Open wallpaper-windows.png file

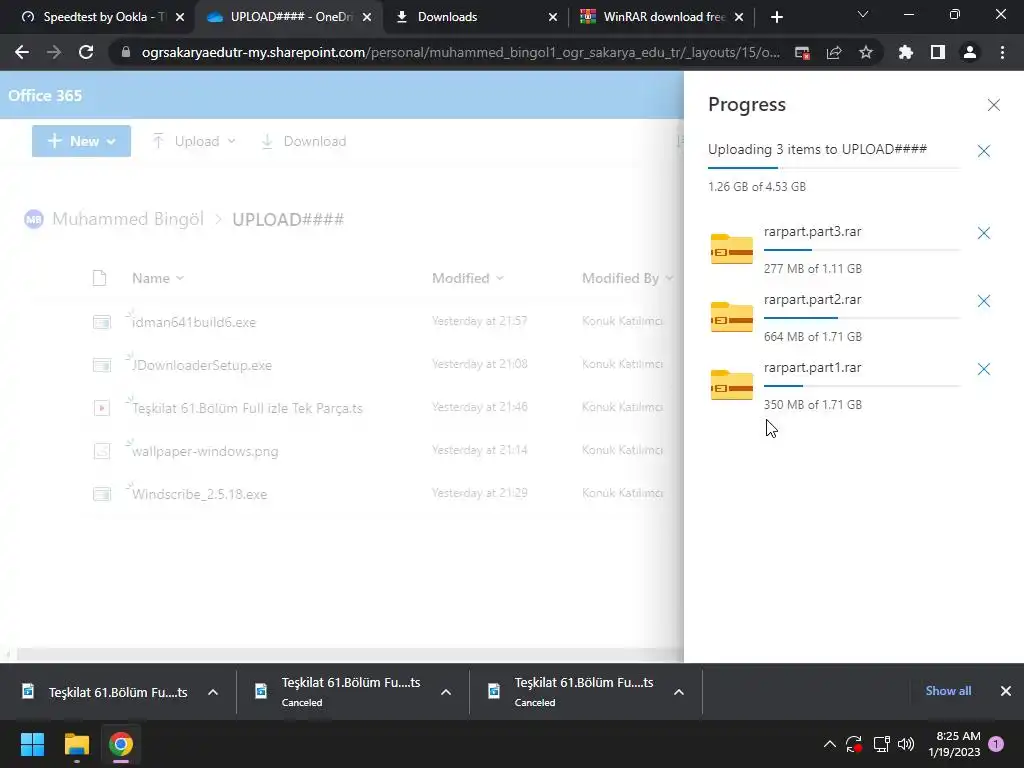coord(205,451)
